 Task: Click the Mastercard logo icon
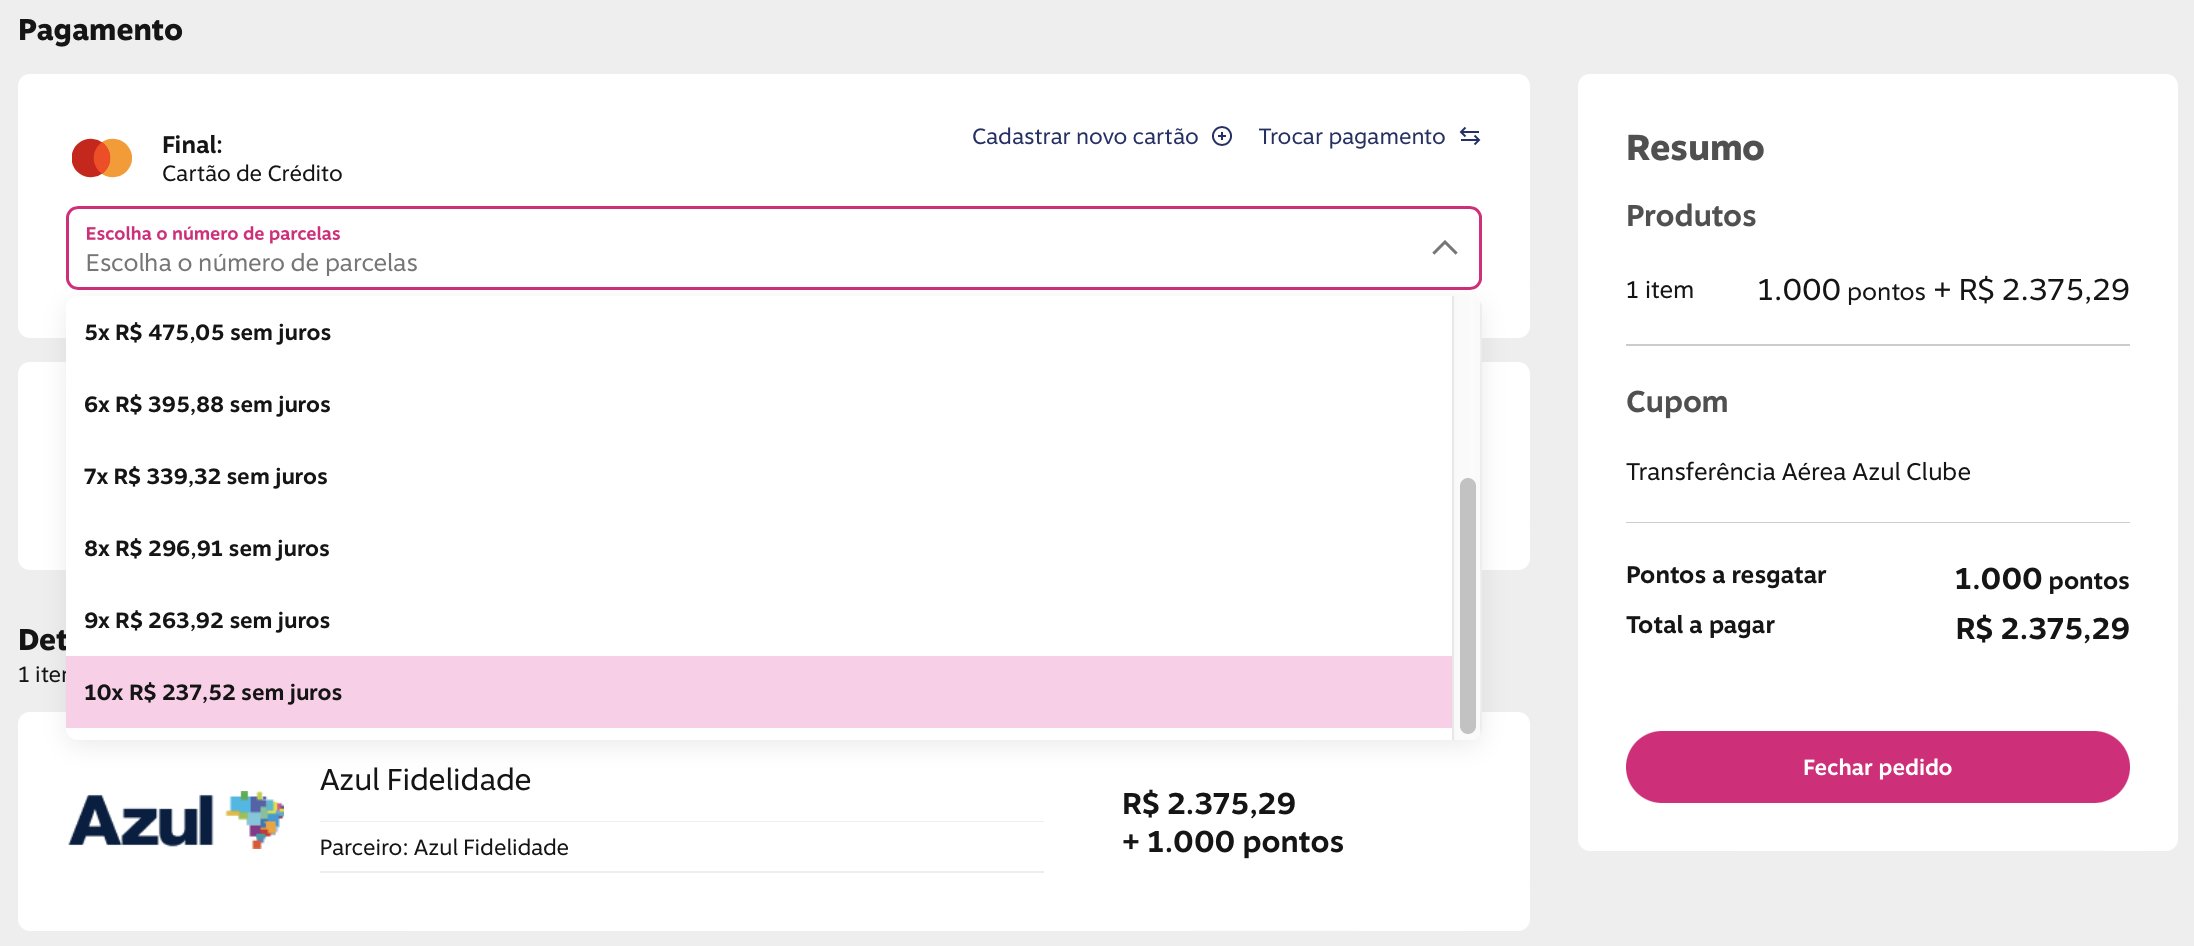tap(102, 158)
